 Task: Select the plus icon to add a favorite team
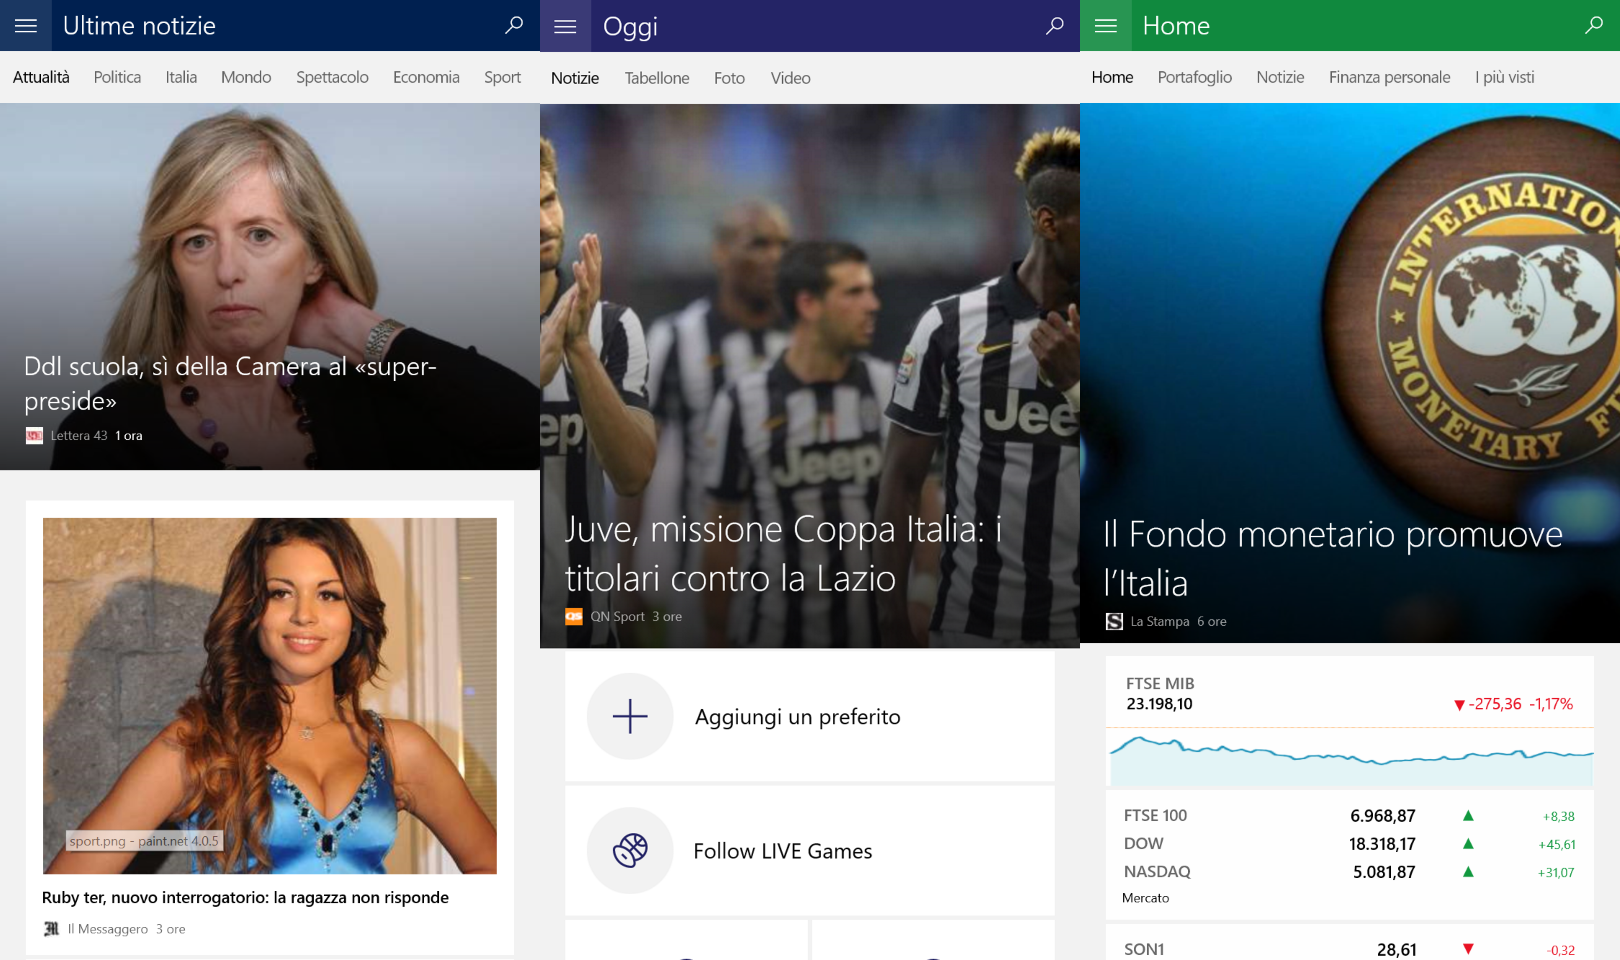tap(629, 716)
